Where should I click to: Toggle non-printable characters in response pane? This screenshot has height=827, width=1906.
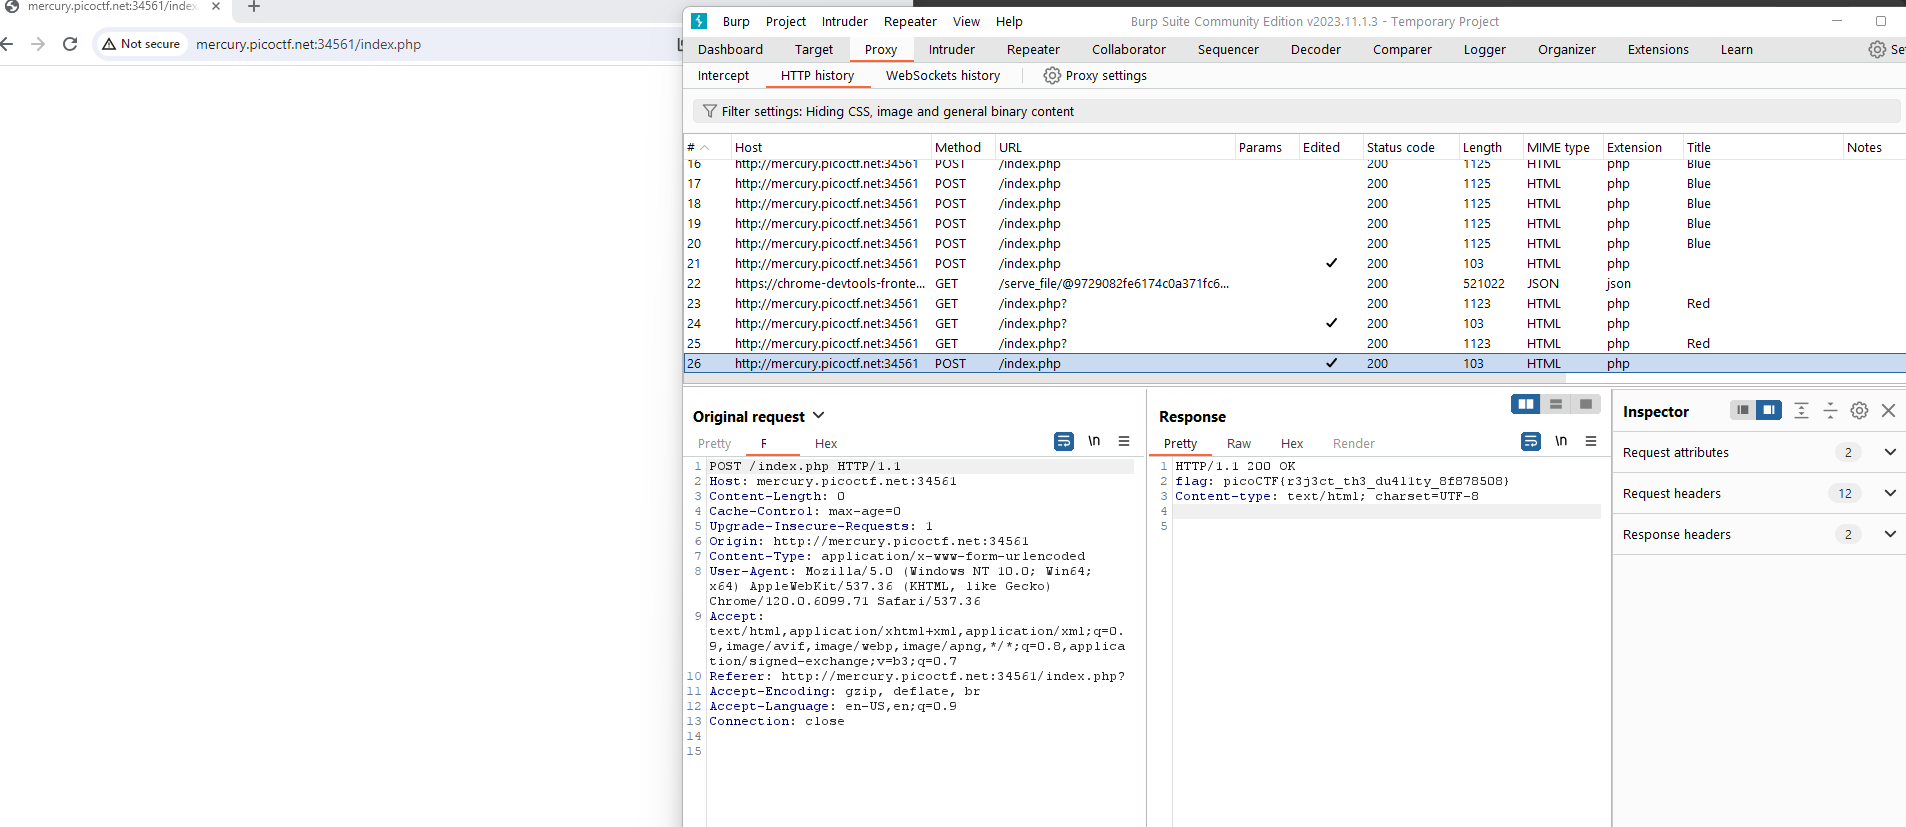(1561, 441)
